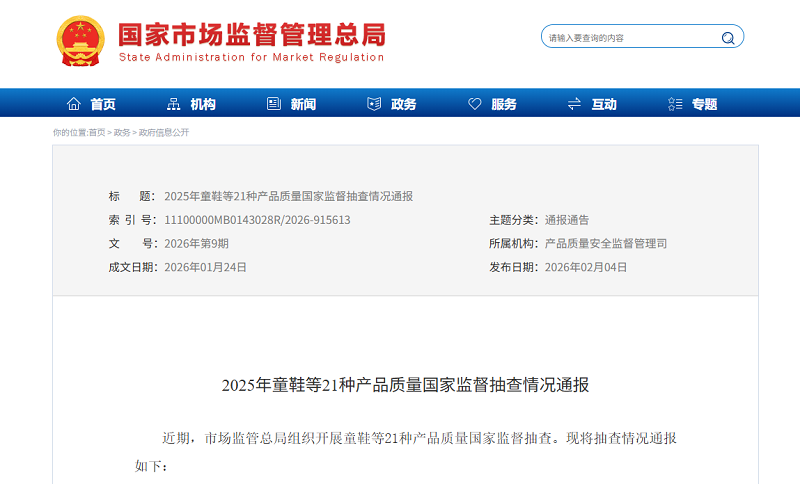Image resolution: width=800 pixels, height=484 pixels.
Task: Click index number 11100000MB0143028R/2026-915613
Action: (x=257, y=220)
